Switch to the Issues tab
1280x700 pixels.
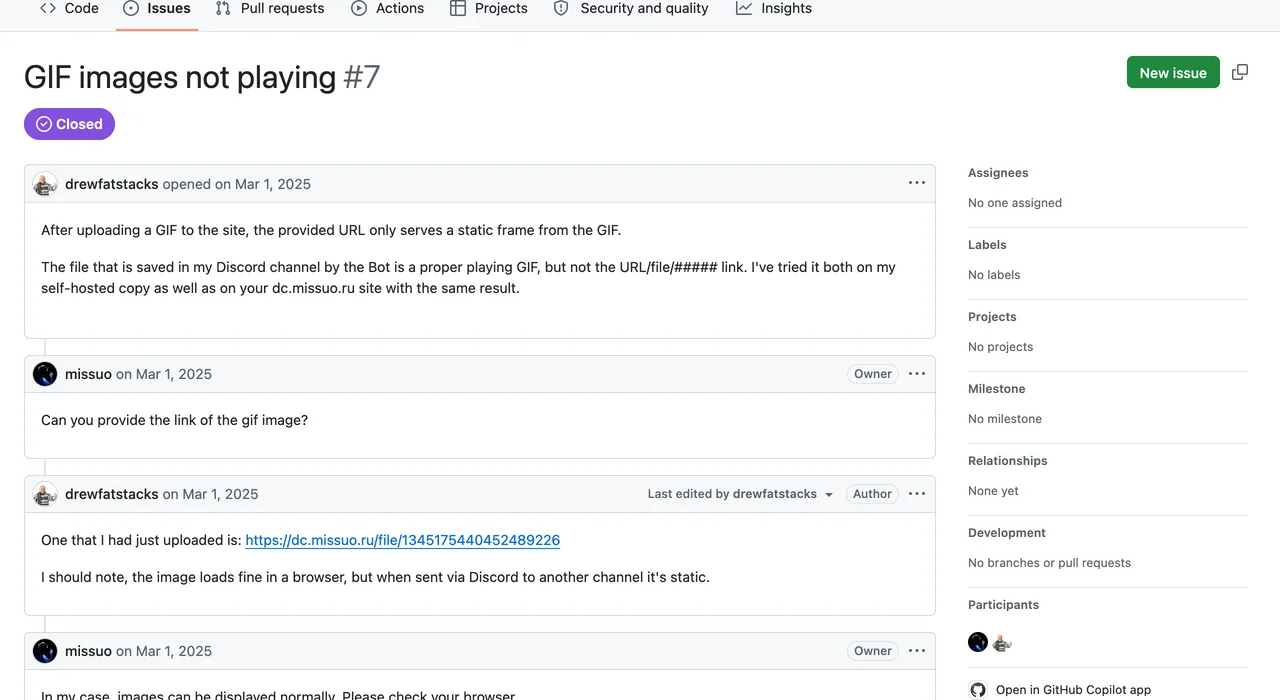point(156,8)
